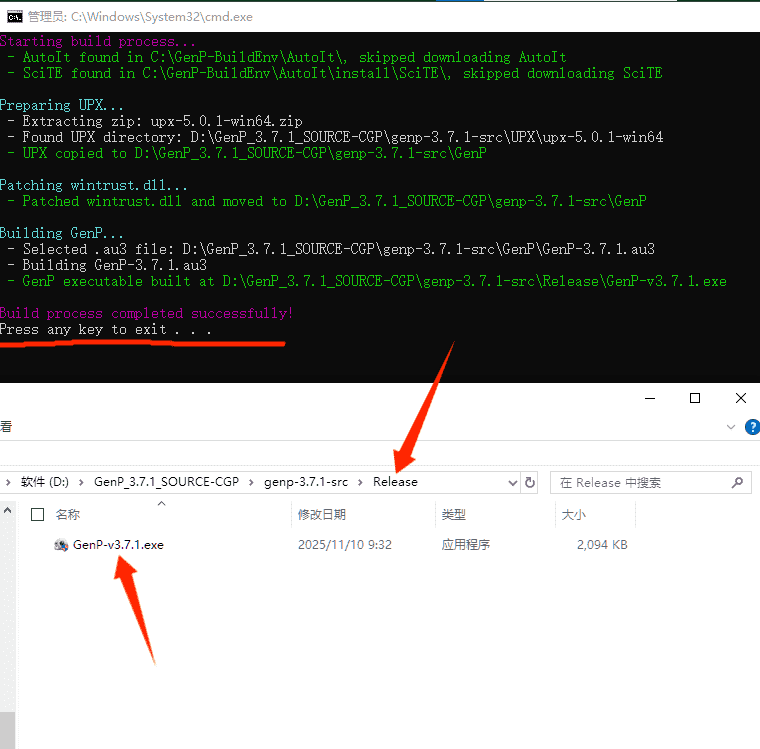Viewport: 760px width, 749px height.
Task: Go to GenP_3.7.1_SOURCE-CGP breadcrumb folder
Action: [x=166, y=482]
